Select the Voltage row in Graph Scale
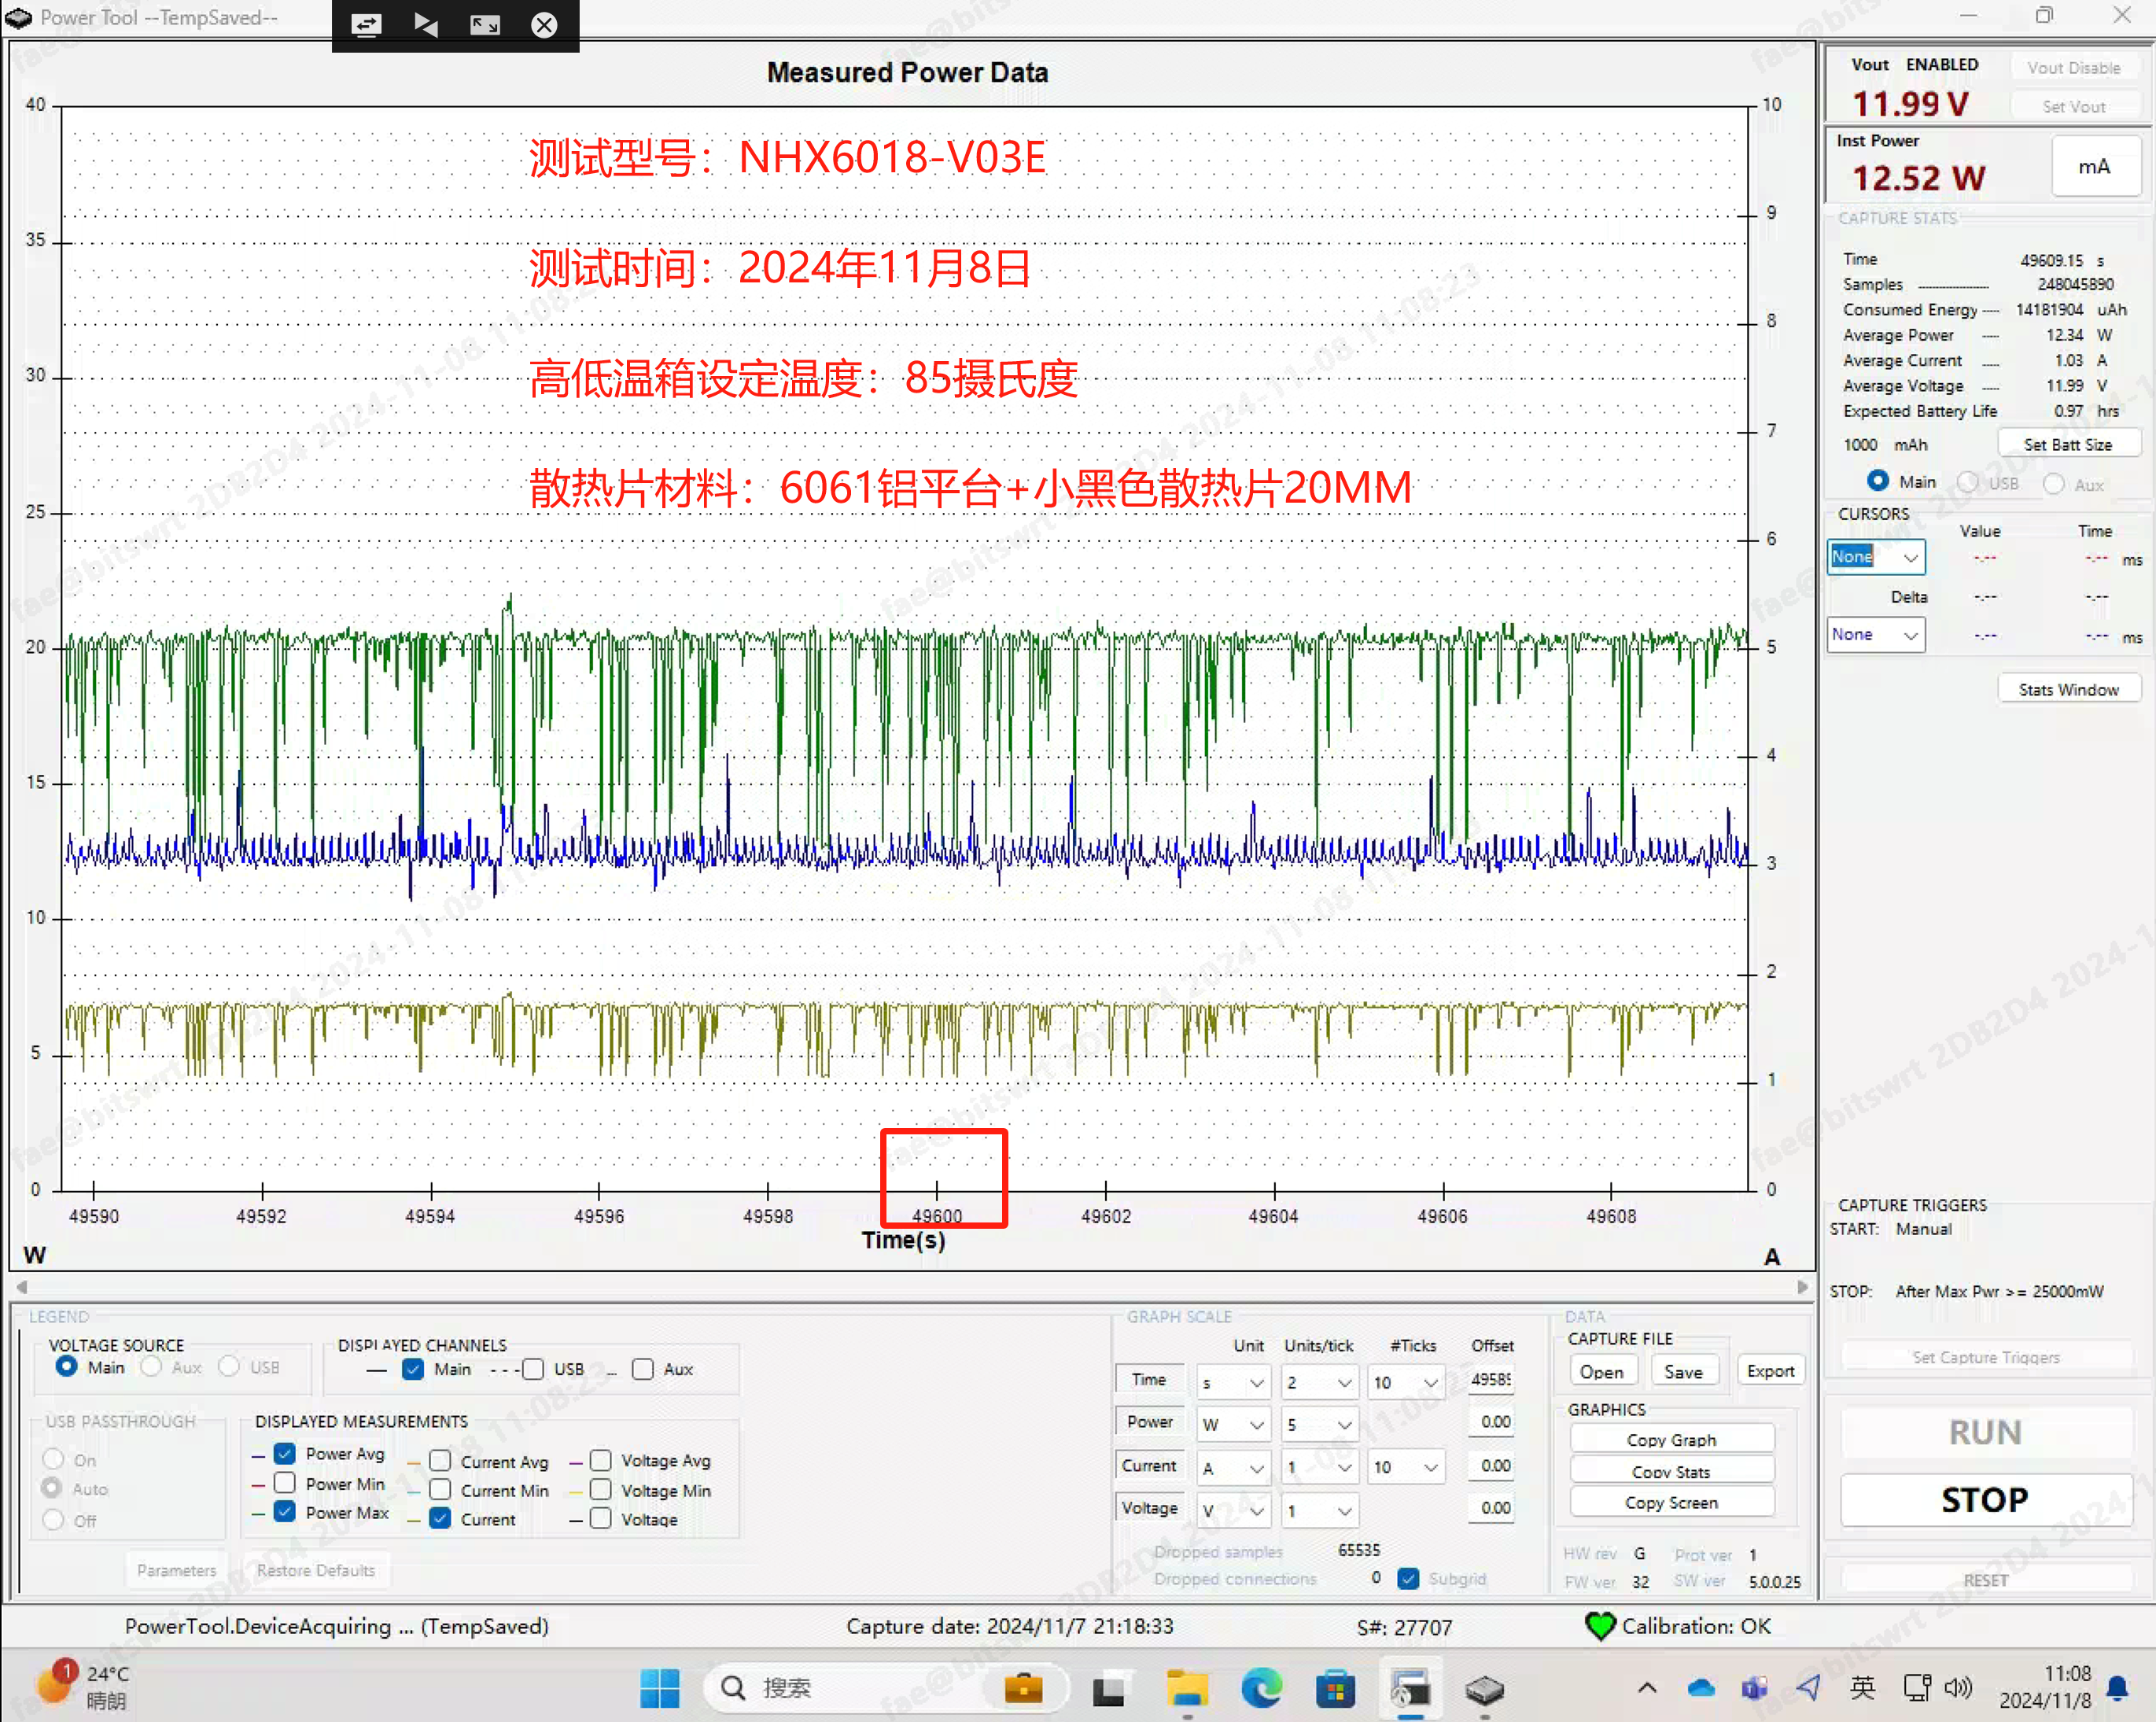The height and width of the screenshot is (1722, 2156). coord(1149,1507)
